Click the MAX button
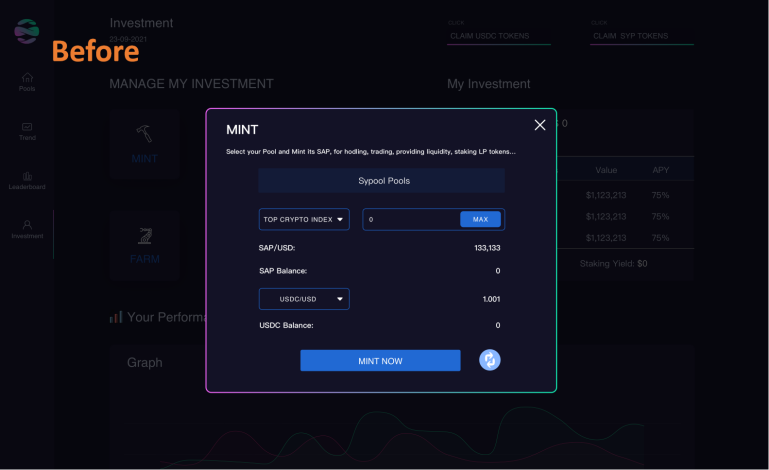This screenshot has height=470, width=769. [480, 219]
